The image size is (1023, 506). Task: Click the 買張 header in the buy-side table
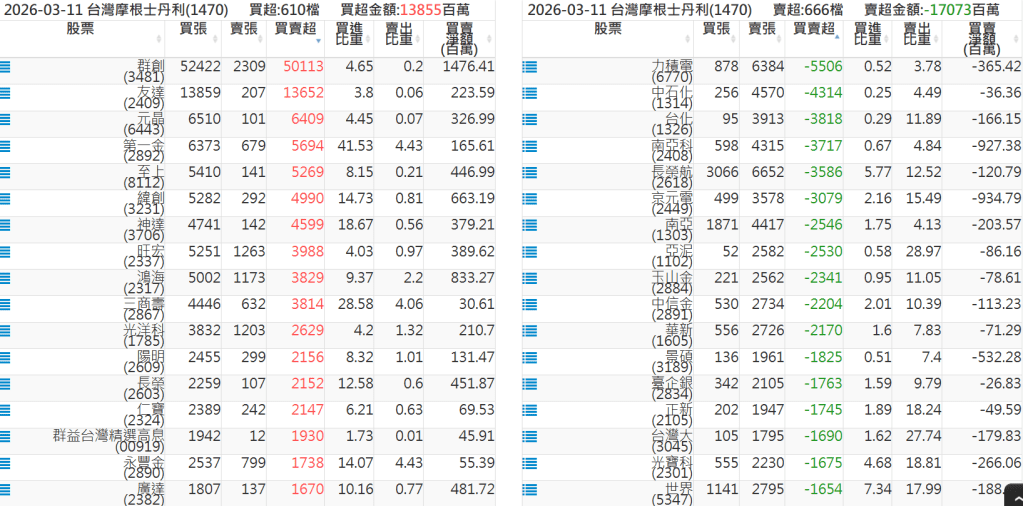[193, 29]
